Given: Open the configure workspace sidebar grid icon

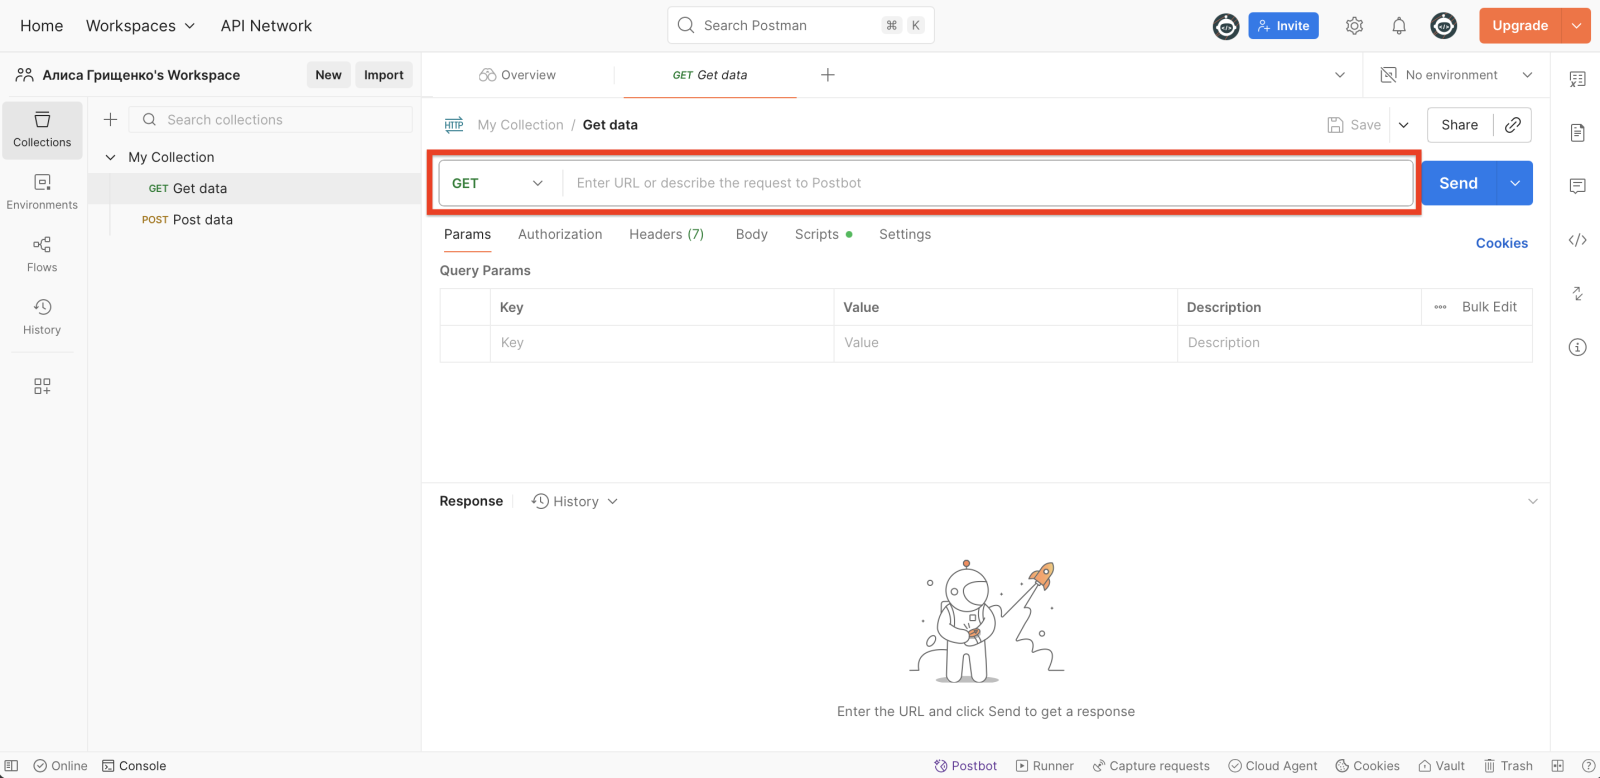Looking at the screenshot, I should coord(42,386).
